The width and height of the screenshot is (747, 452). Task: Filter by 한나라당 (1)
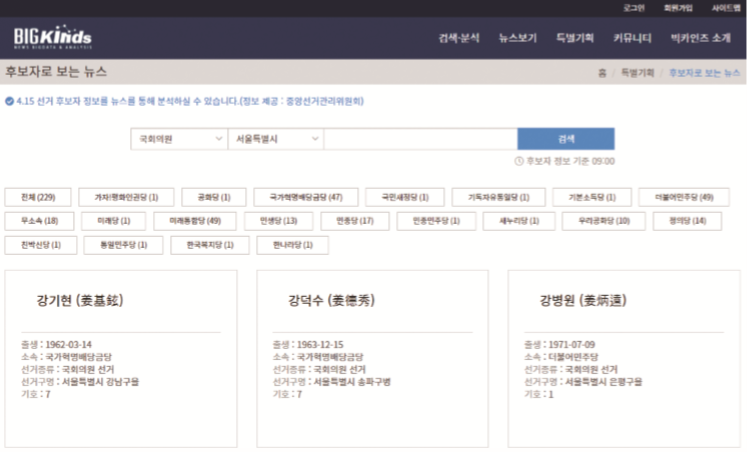tap(293, 245)
